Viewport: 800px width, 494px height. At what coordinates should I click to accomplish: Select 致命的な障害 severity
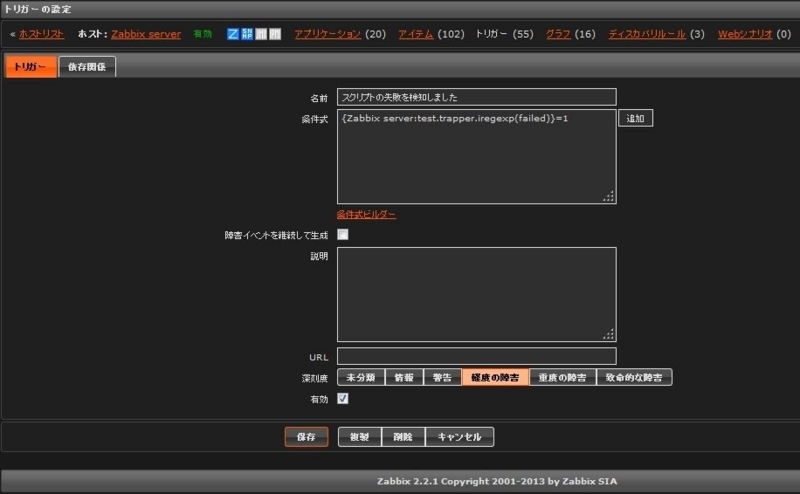(634, 378)
